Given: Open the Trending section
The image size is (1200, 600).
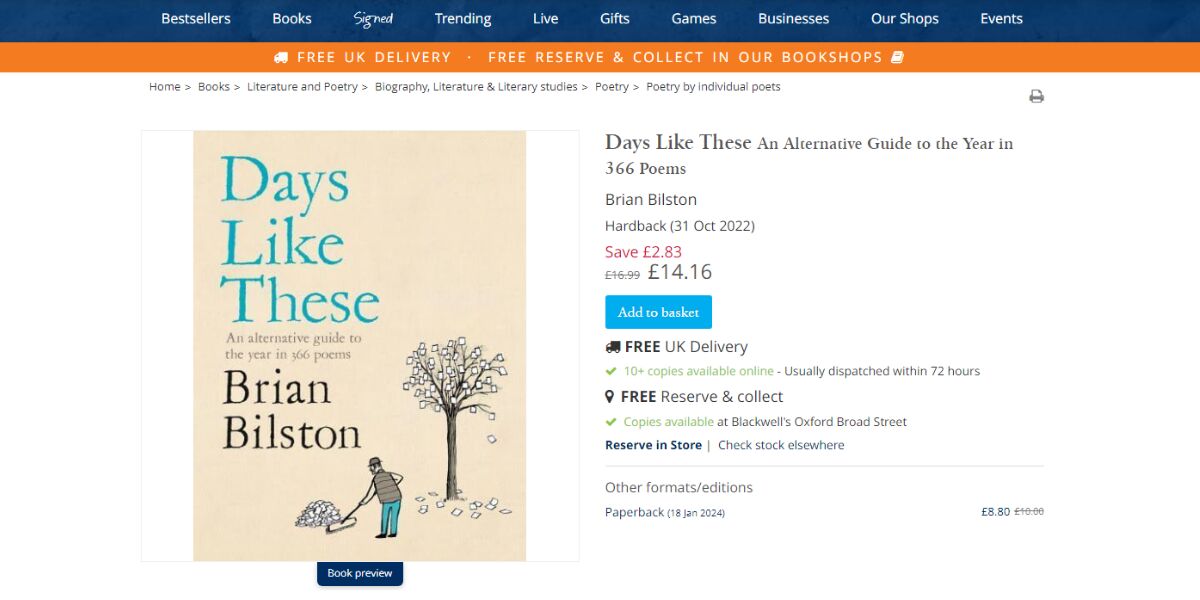Looking at the screenshot, I should click(x=462, y=19).
